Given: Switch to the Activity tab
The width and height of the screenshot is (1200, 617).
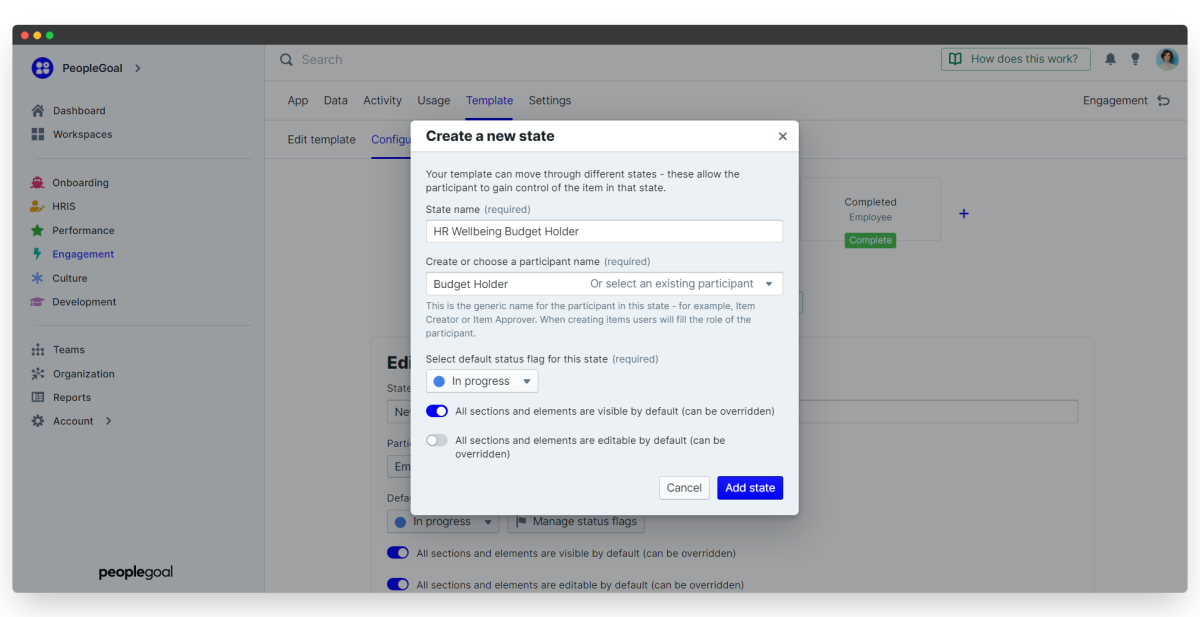Looking at the screenshot, I should [383, 100].
